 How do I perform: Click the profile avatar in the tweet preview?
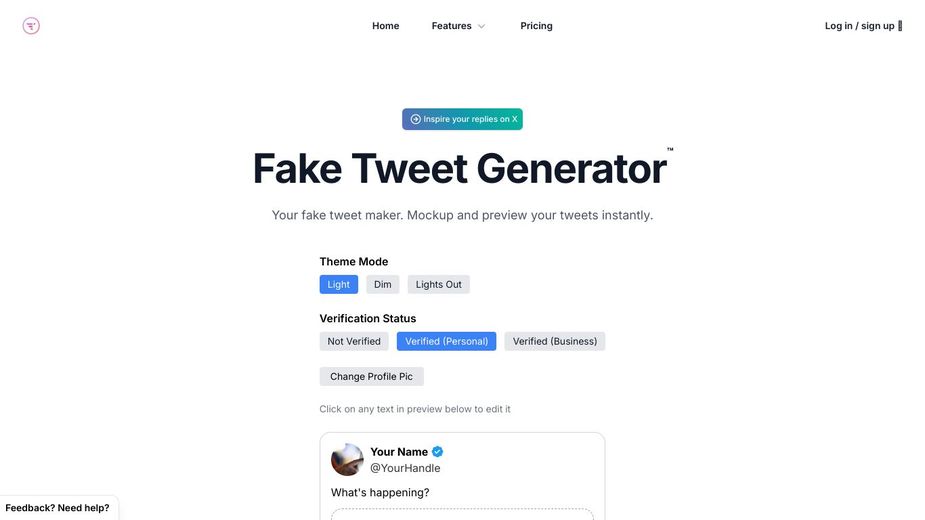(347, 460)
